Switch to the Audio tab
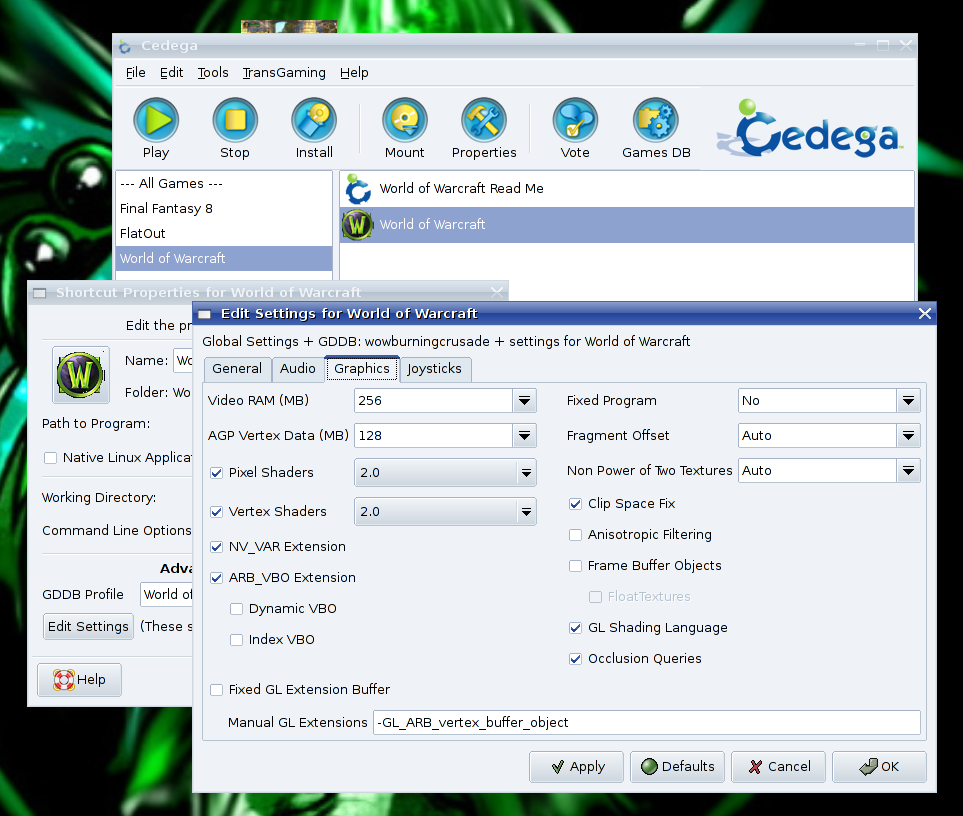Screen dimensions: 963x816 [298, 369]
